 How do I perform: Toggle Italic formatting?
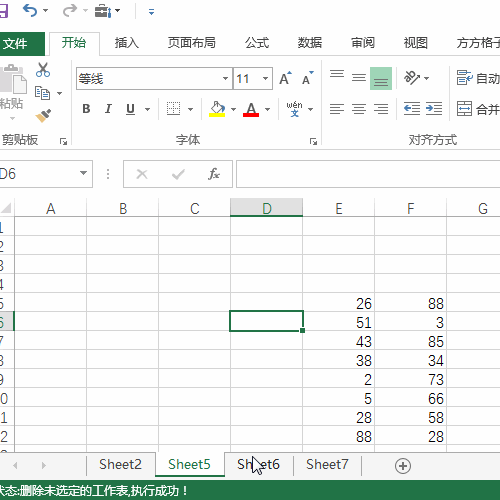[x=108, y=109]
